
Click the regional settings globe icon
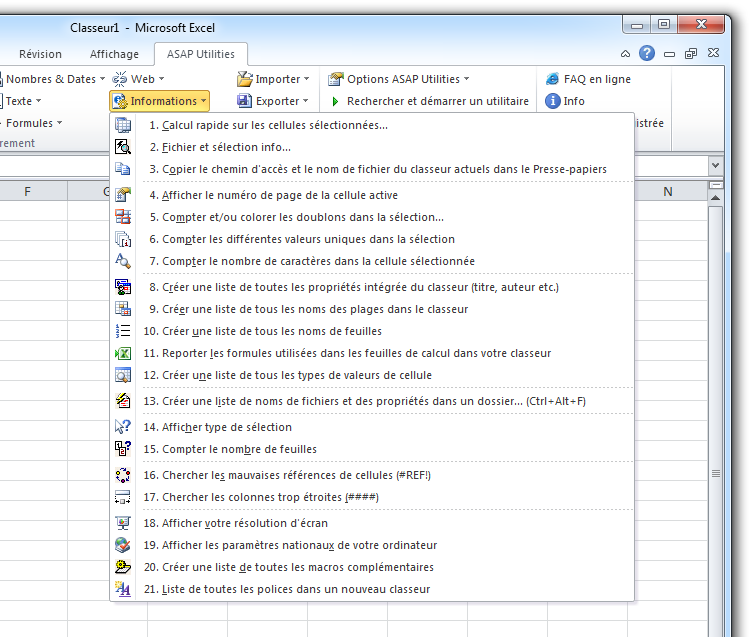coord(123,545)
